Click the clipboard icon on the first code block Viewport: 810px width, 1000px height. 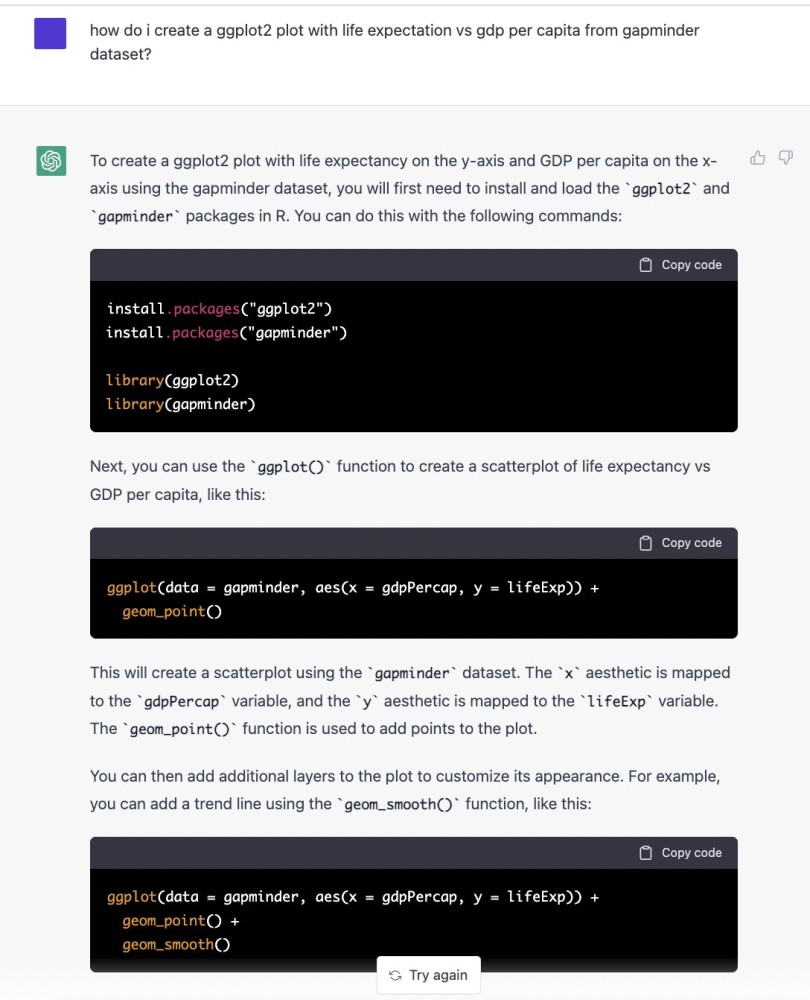pos(643,264)
